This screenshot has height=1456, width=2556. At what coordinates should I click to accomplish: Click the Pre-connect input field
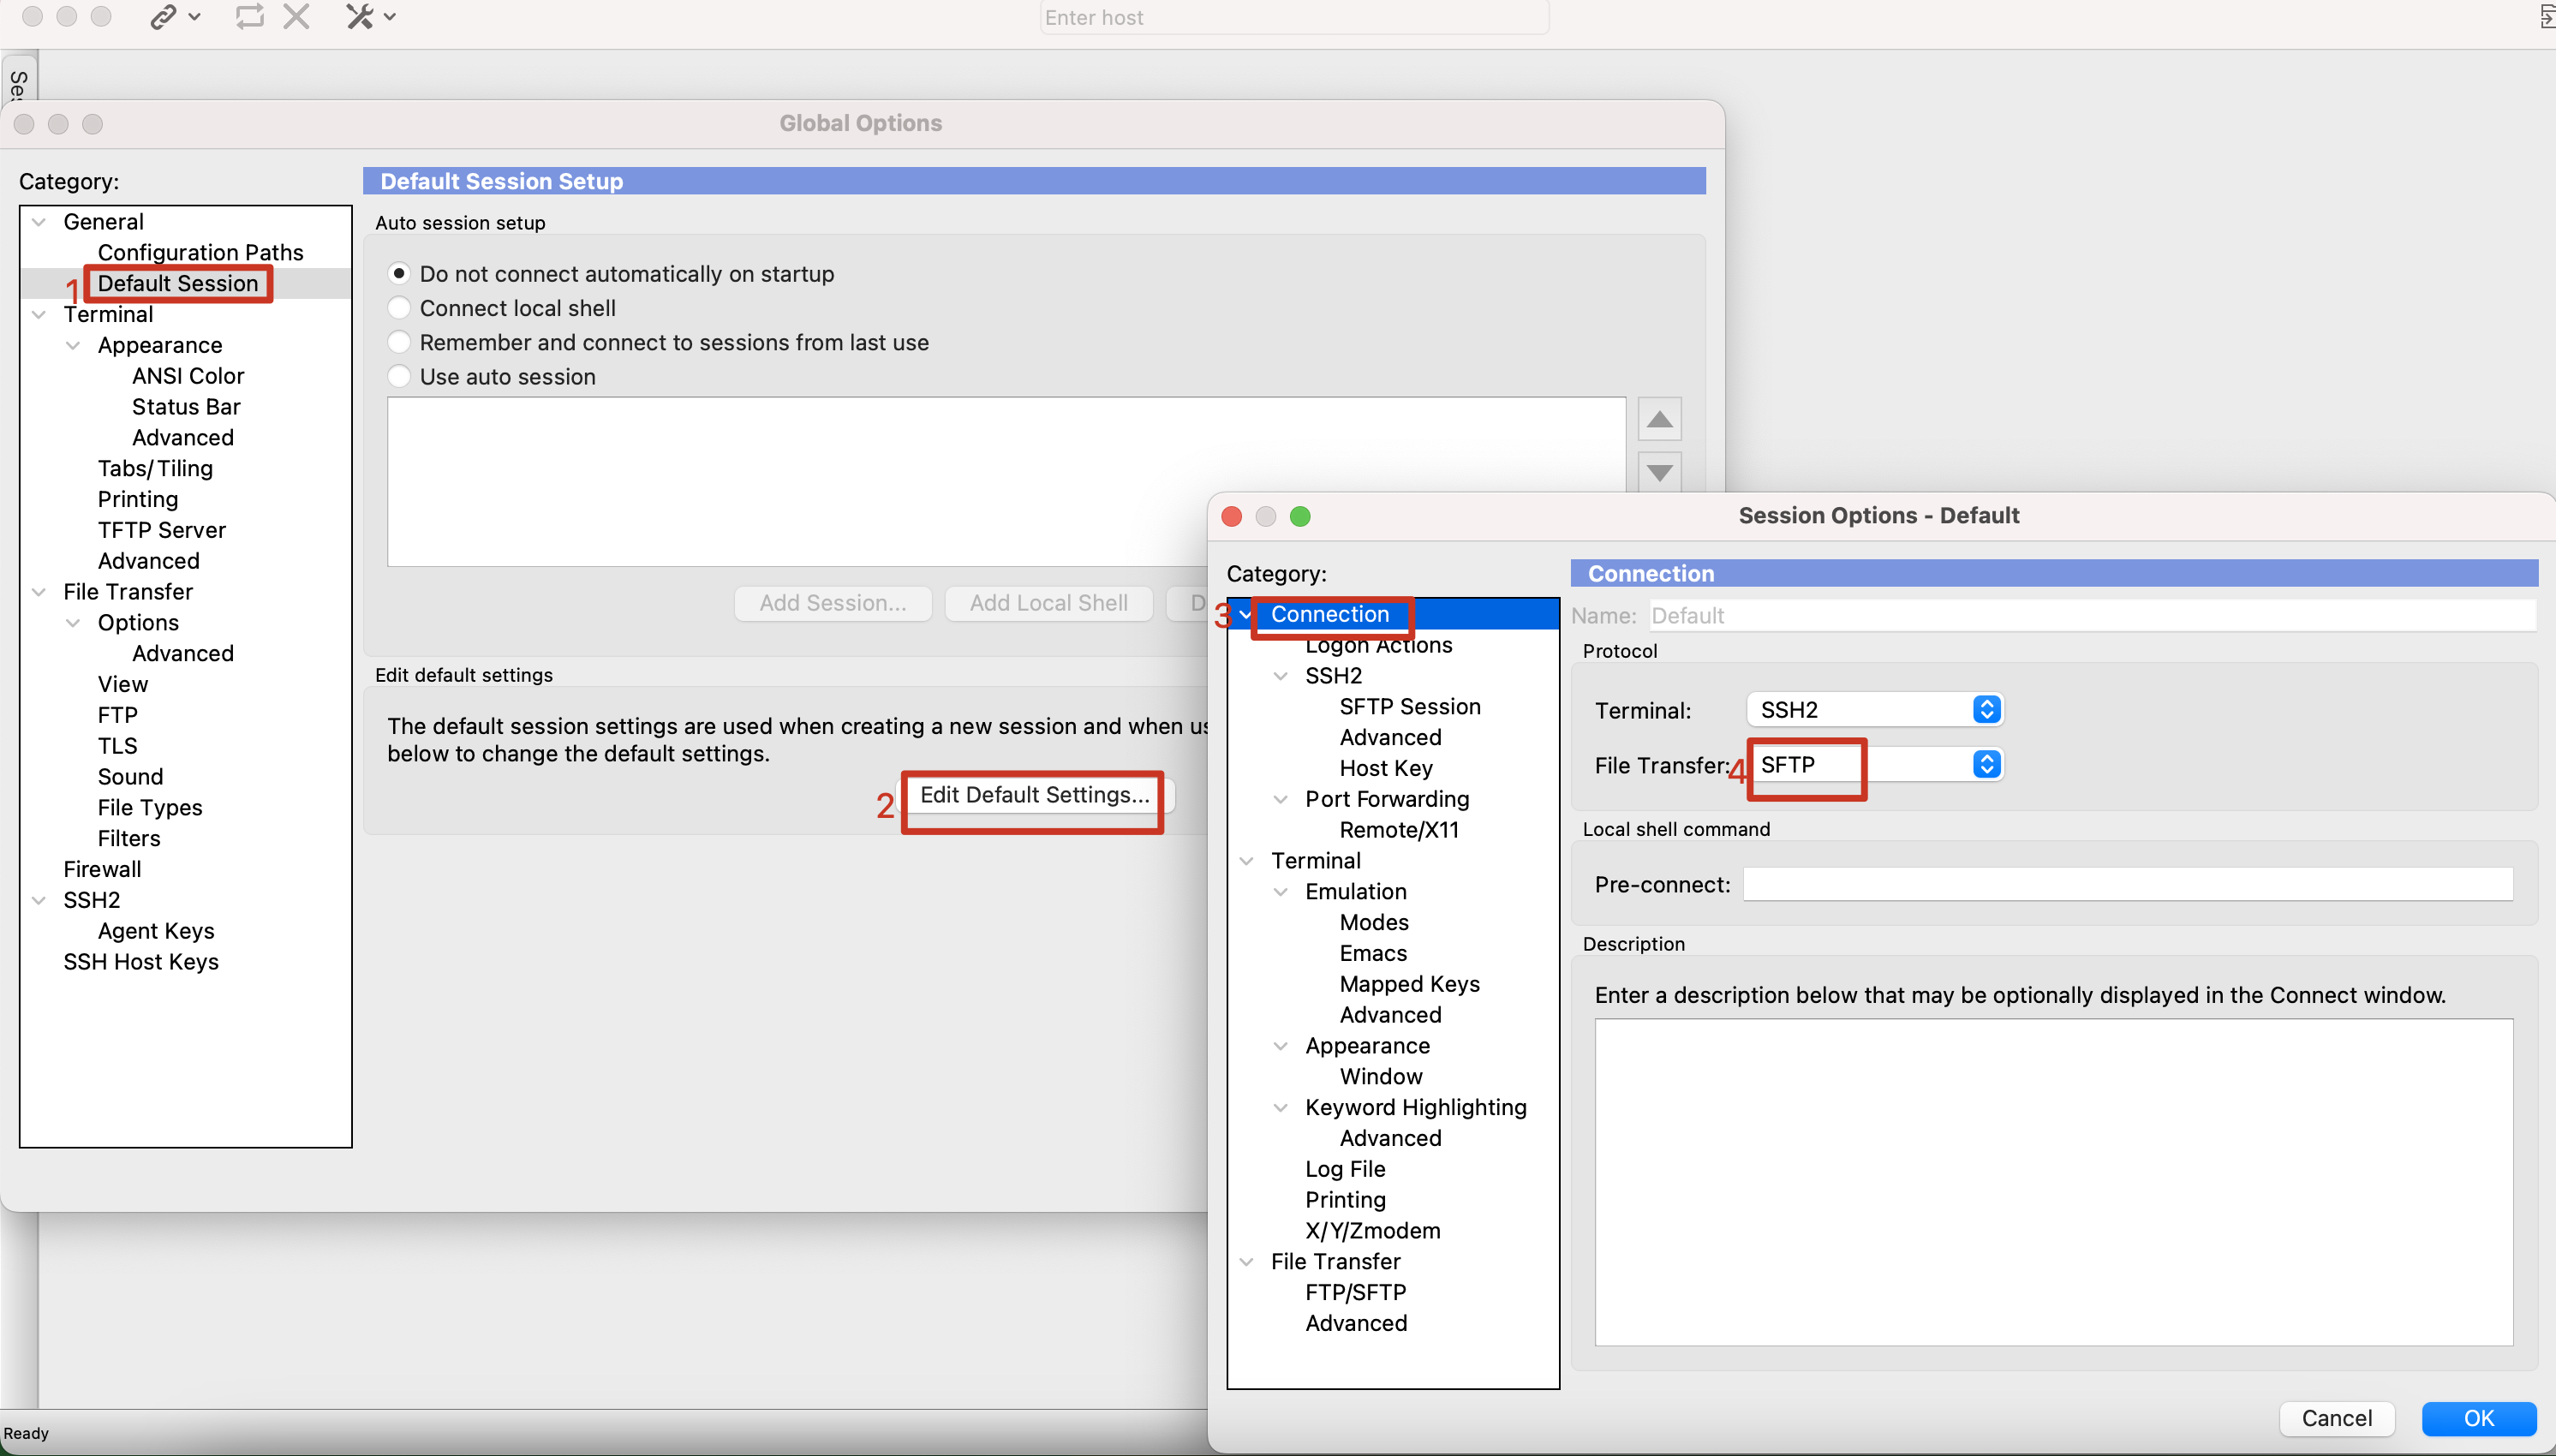tap(2127, 884)
